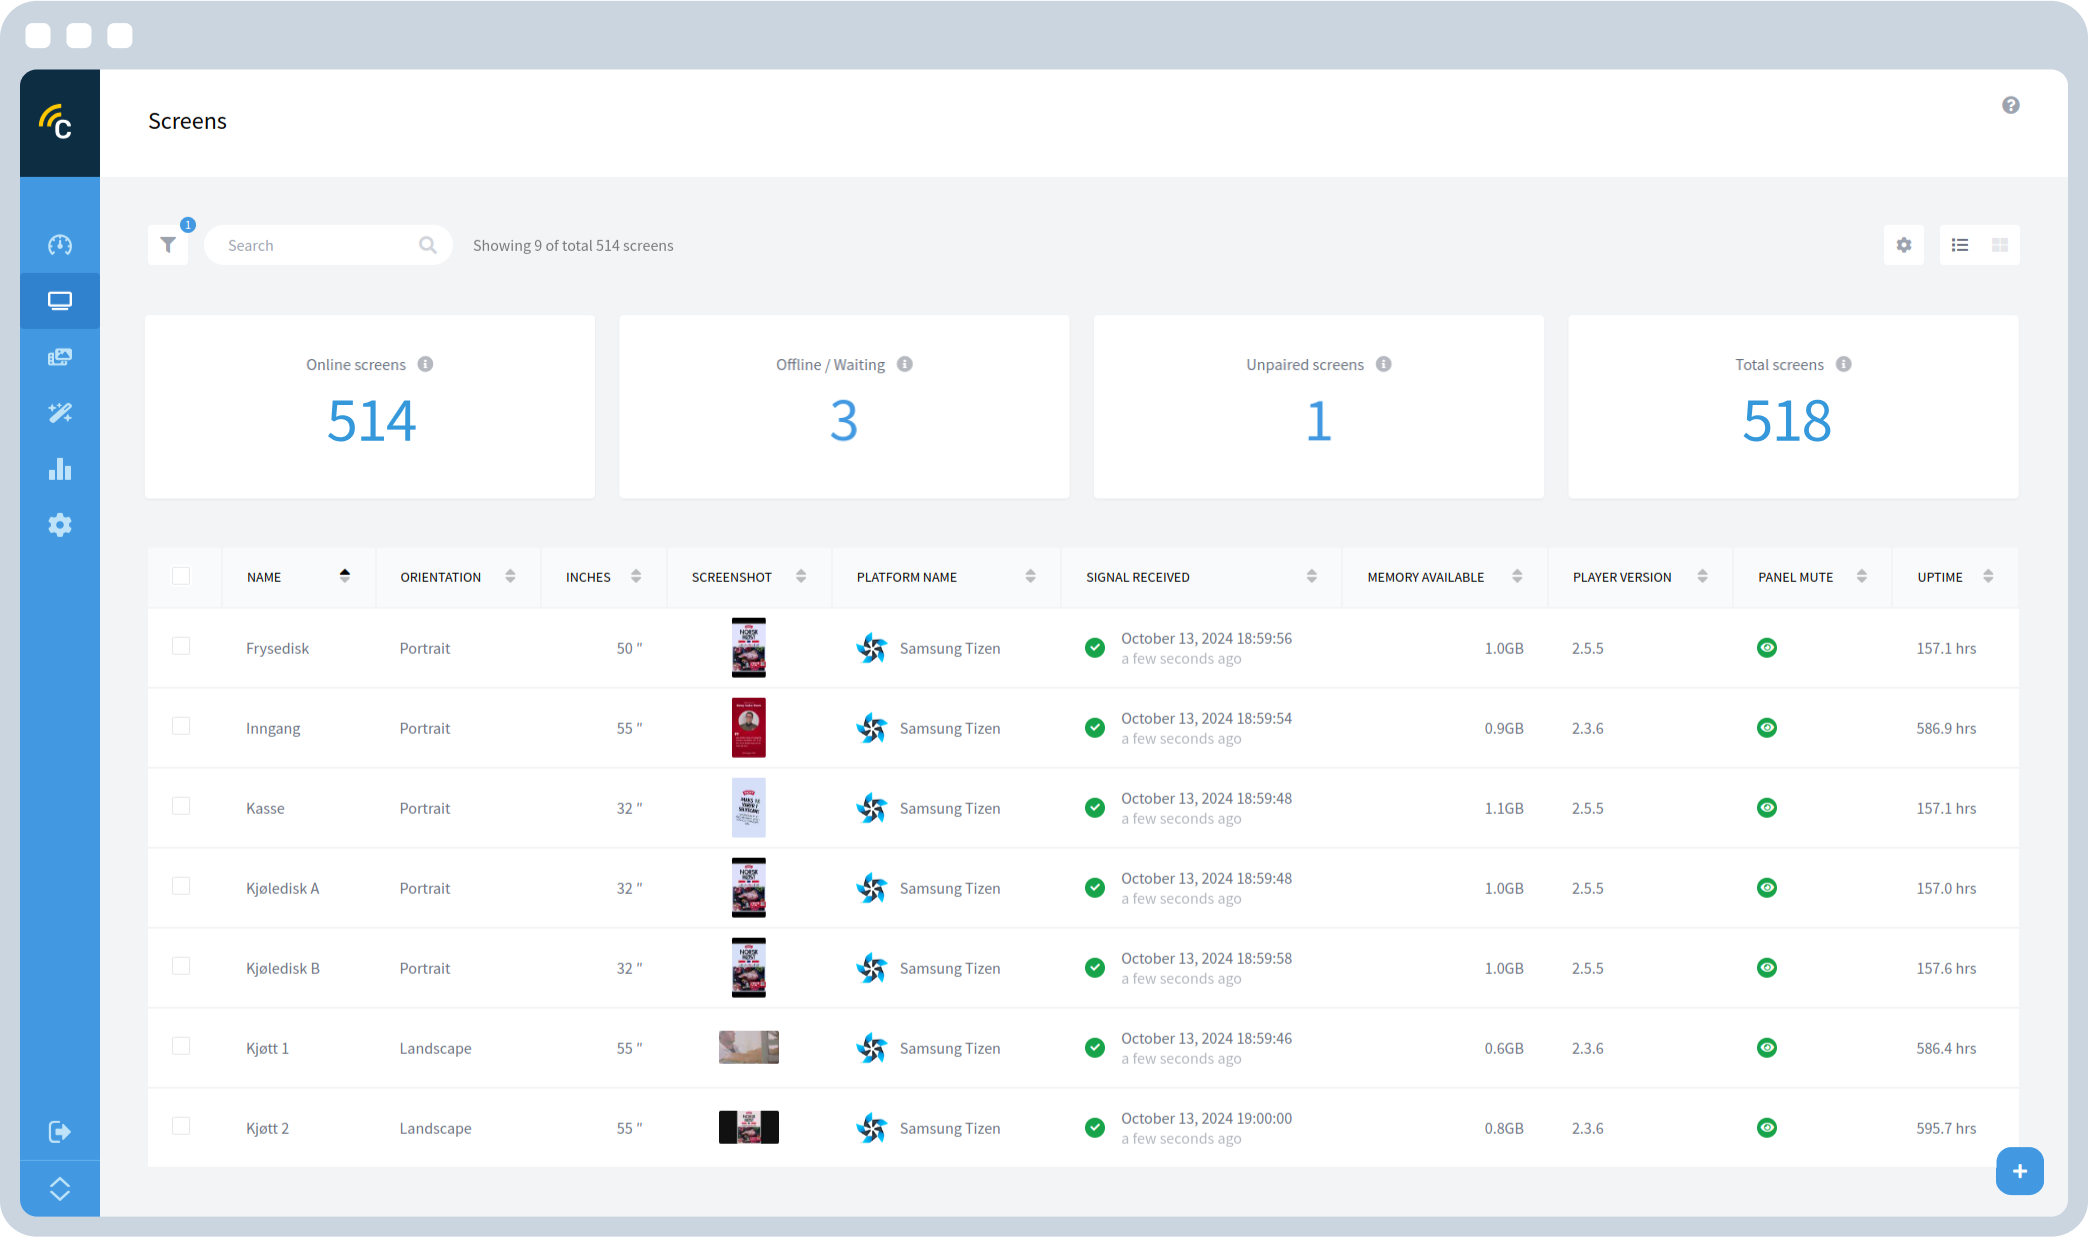Viewport: 2089px width, 1237px height.
Task: Select the Frysedisk row checkbox
Action: tap(181, 647)
